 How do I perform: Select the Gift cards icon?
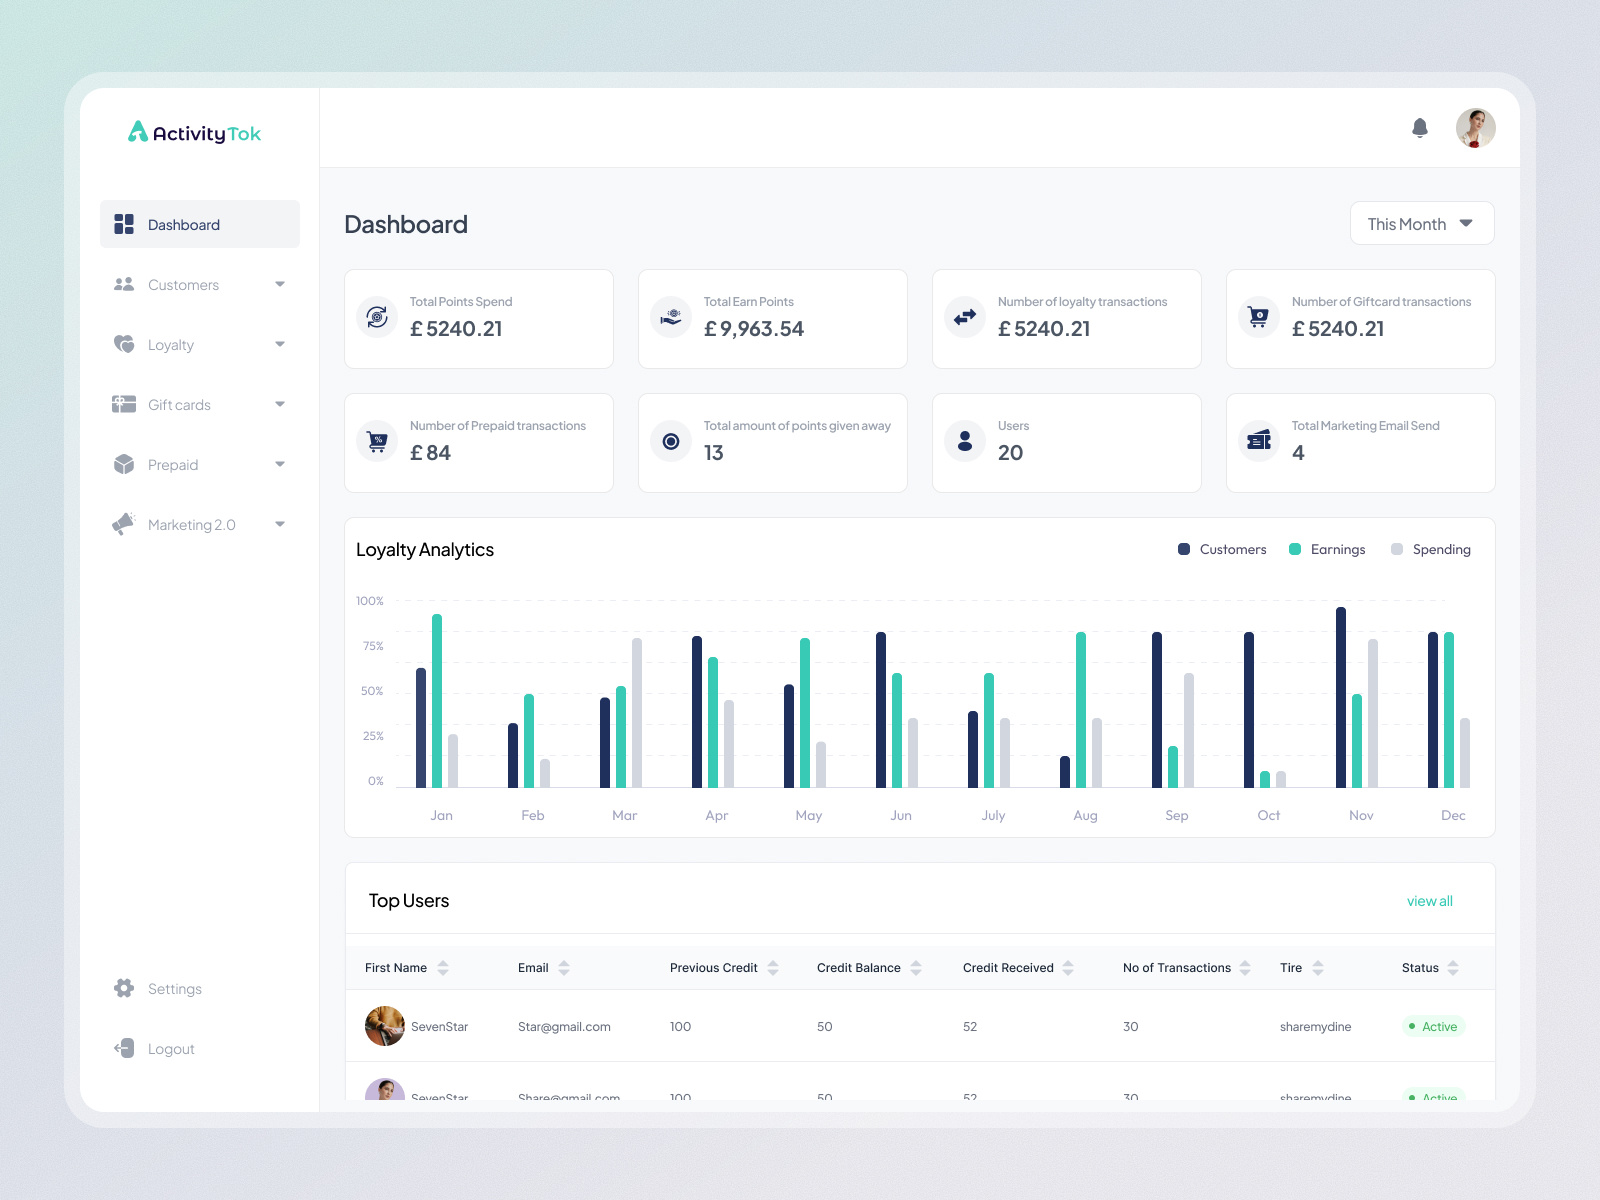click(x=124, y=404)
